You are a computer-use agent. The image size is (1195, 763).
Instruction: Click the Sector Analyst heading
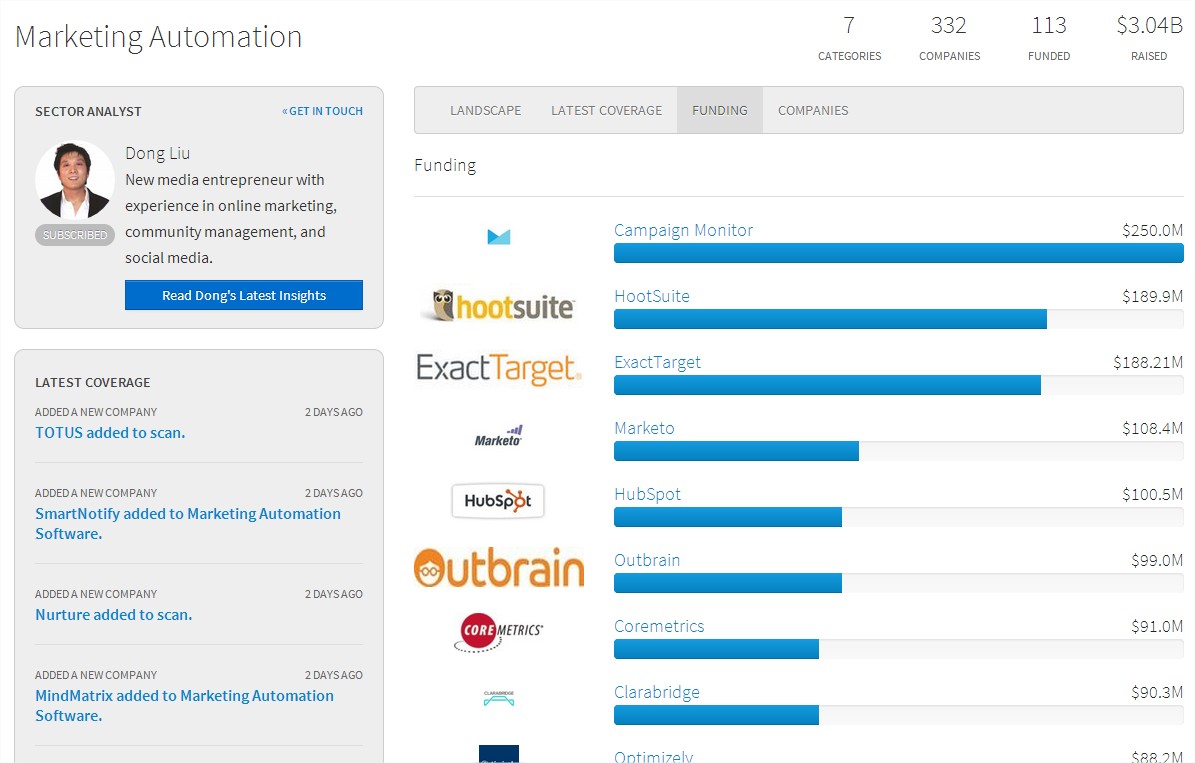coord(88,111)
